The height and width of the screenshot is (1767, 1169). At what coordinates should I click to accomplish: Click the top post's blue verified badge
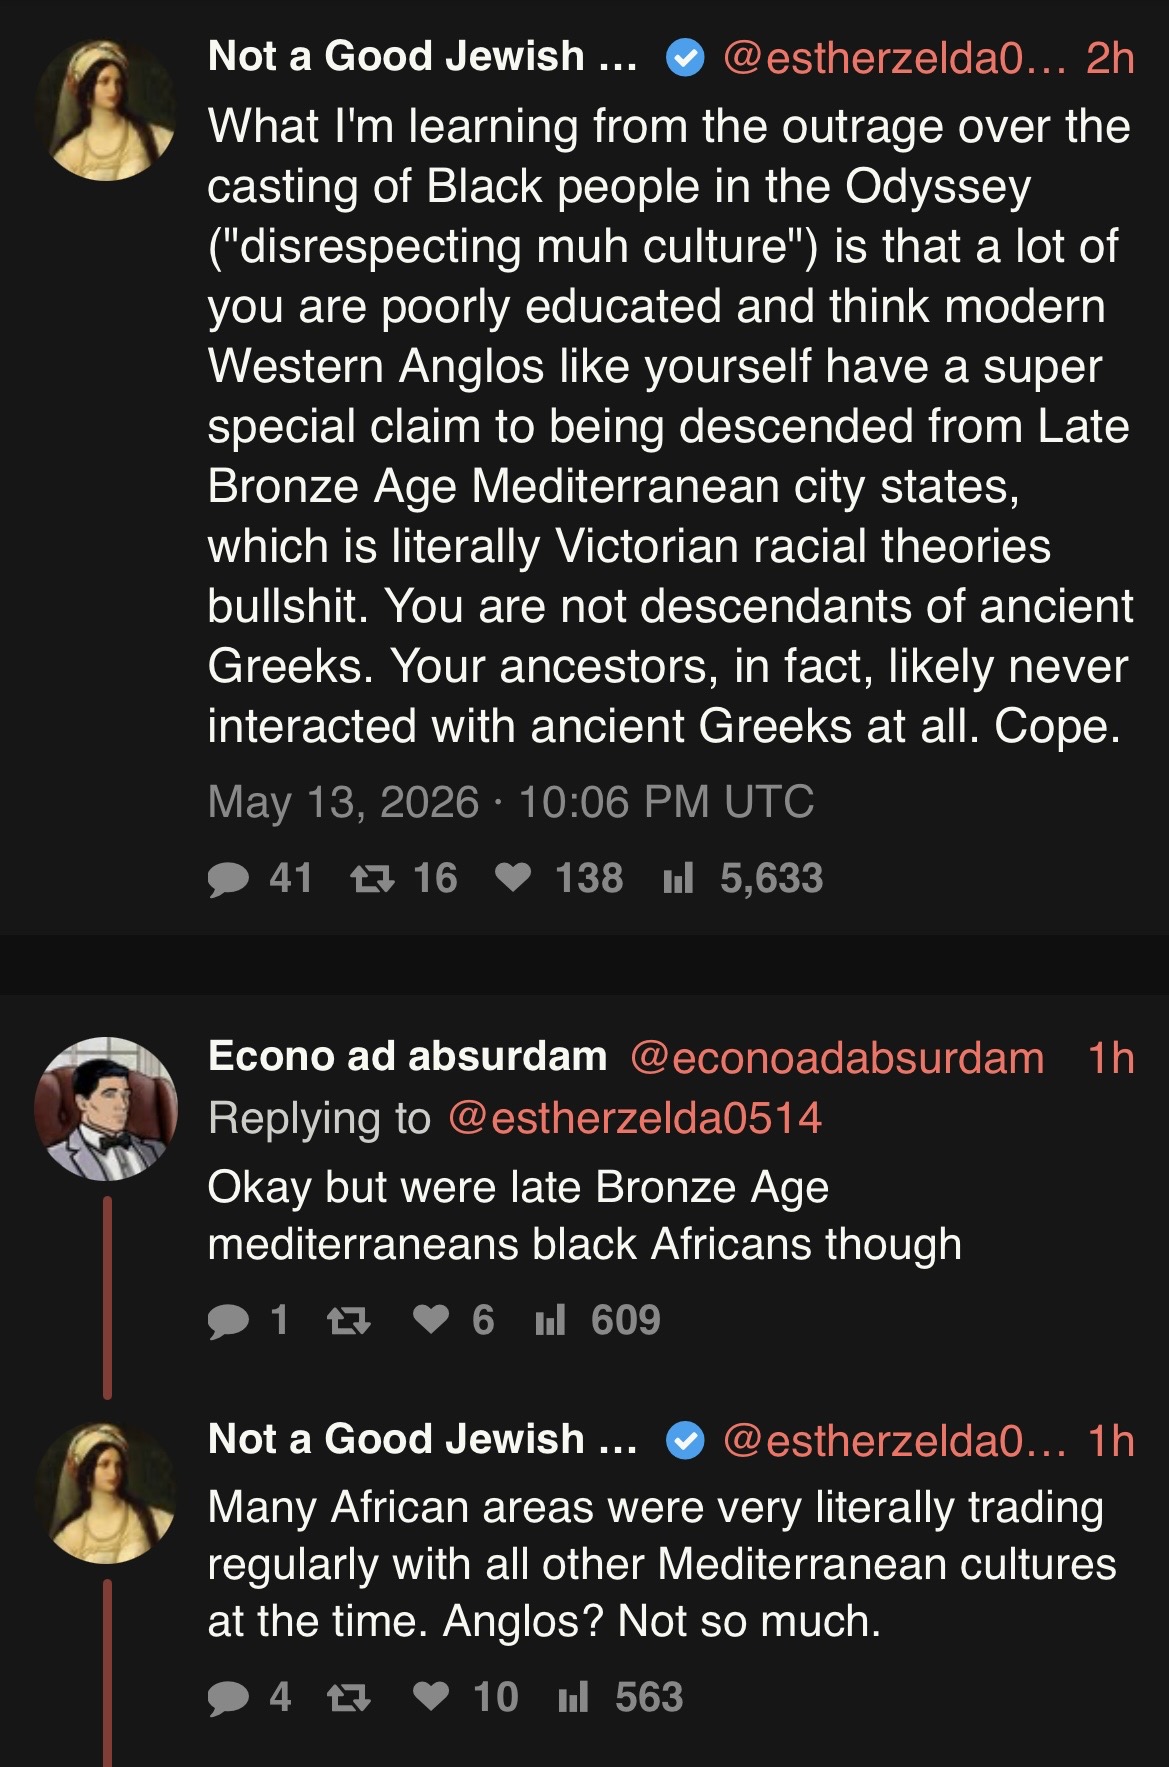tap(685, 59)
